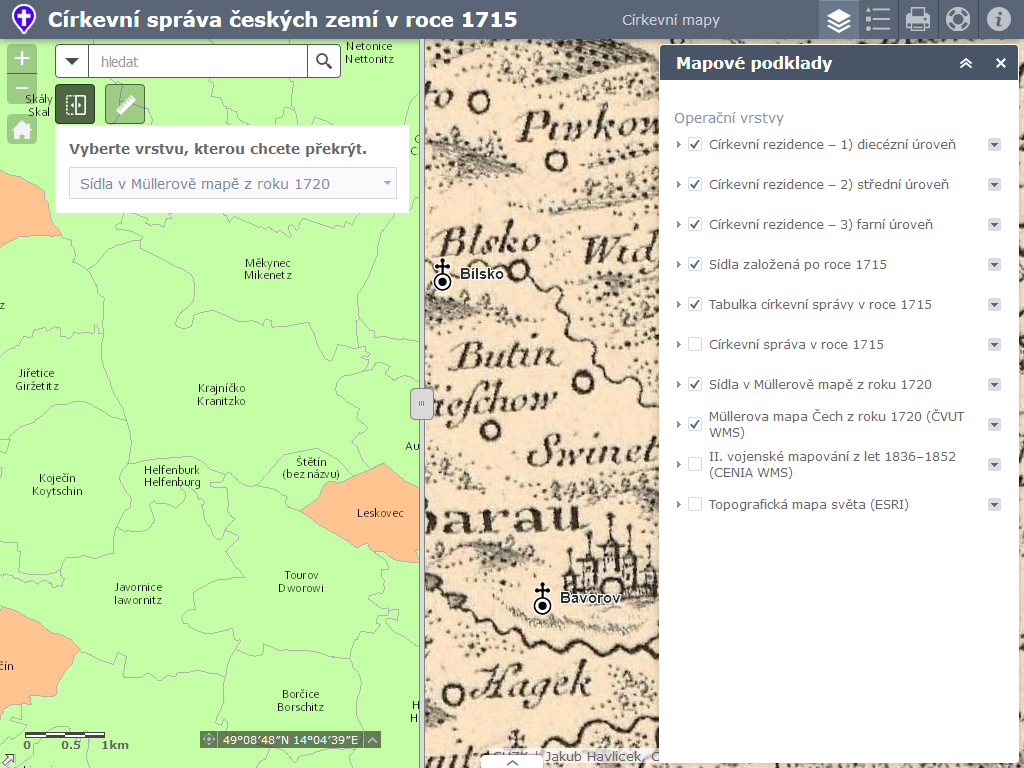Viewport: 1024px width, 768px height.
Task: Open options menu for Církevní správa layer
Action: [x=994, y=344]
